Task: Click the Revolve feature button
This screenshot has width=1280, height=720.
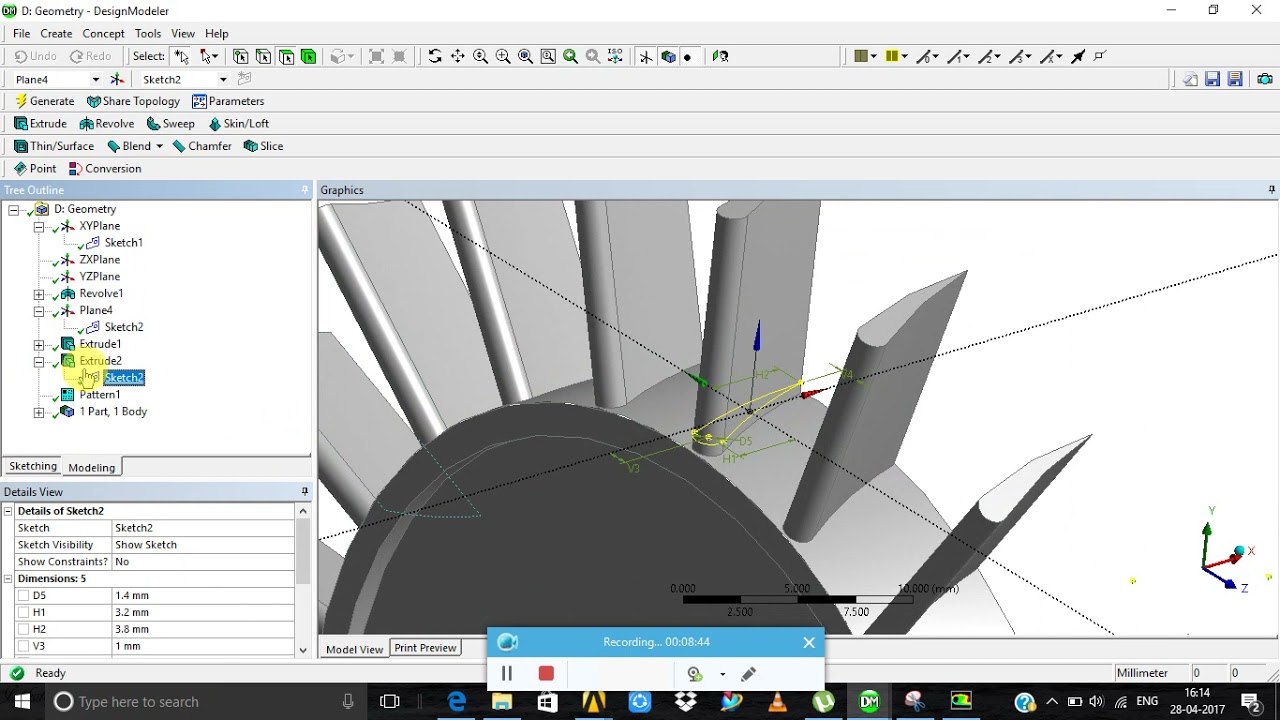Action: click(106, 124)
